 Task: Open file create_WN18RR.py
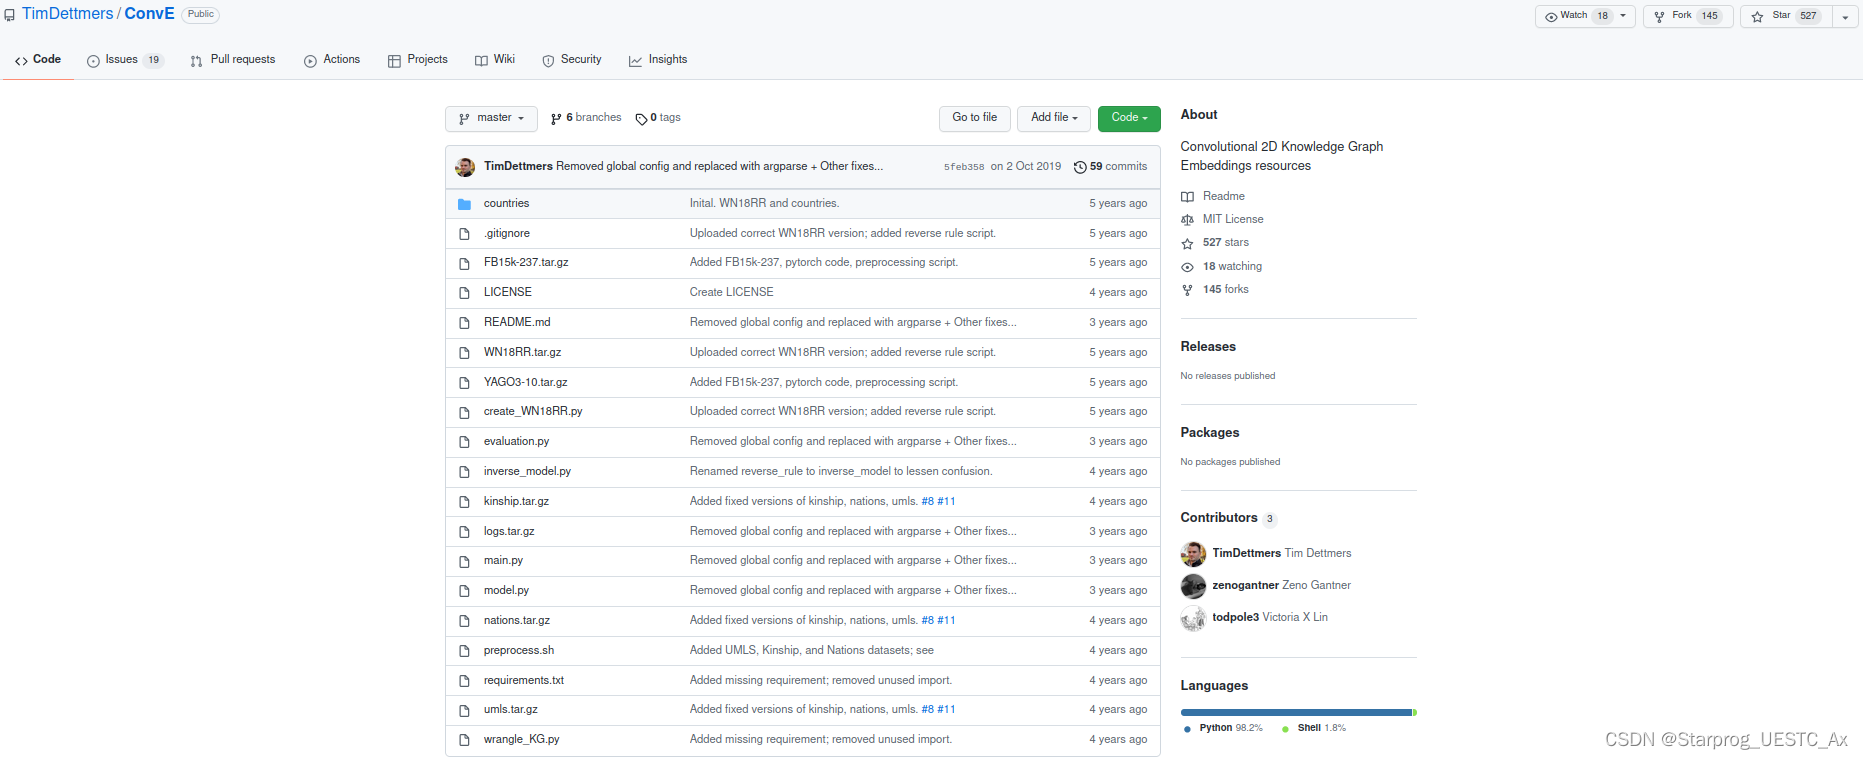[x=533, y=412]
